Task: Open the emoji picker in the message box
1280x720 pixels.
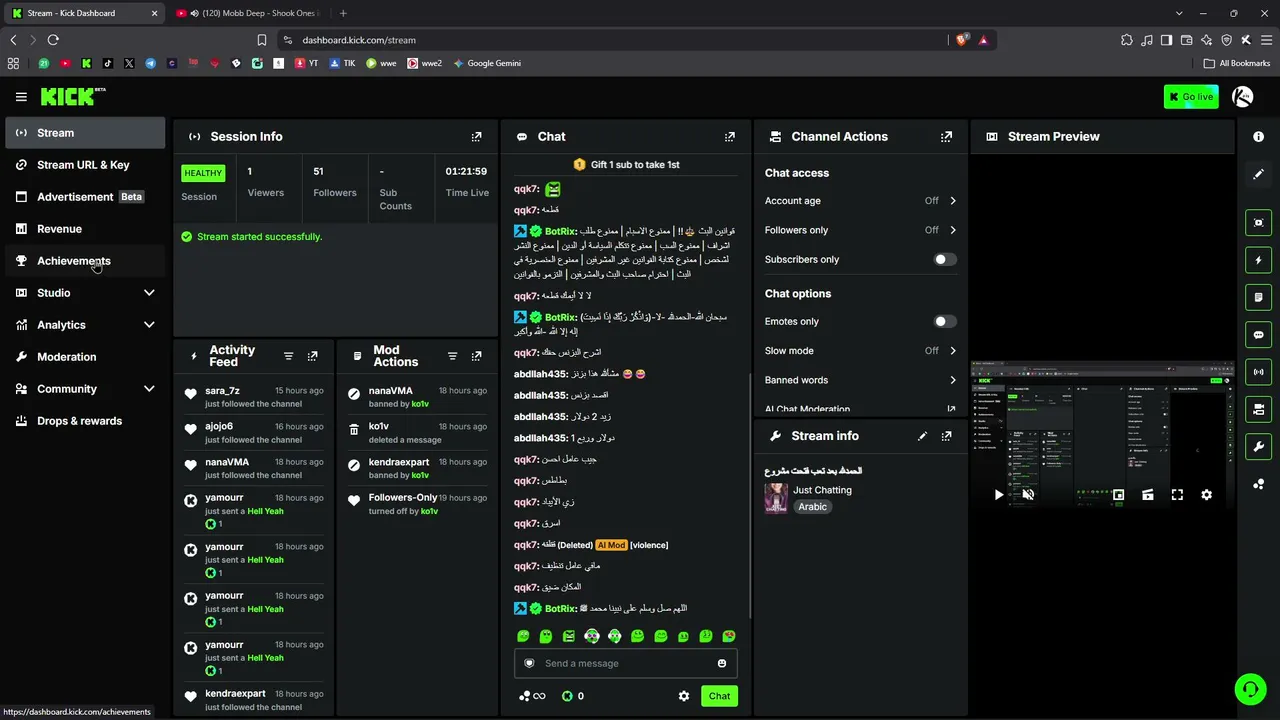Action: point(721,663)
